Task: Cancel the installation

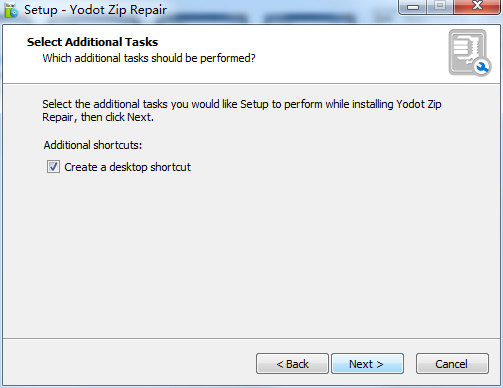Action: coord(452,364)
